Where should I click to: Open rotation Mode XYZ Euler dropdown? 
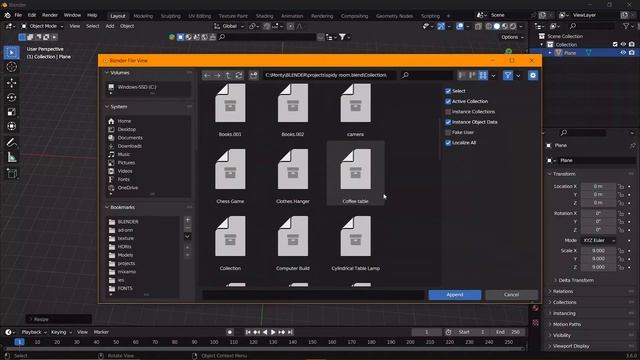click(x=598, y=240)
